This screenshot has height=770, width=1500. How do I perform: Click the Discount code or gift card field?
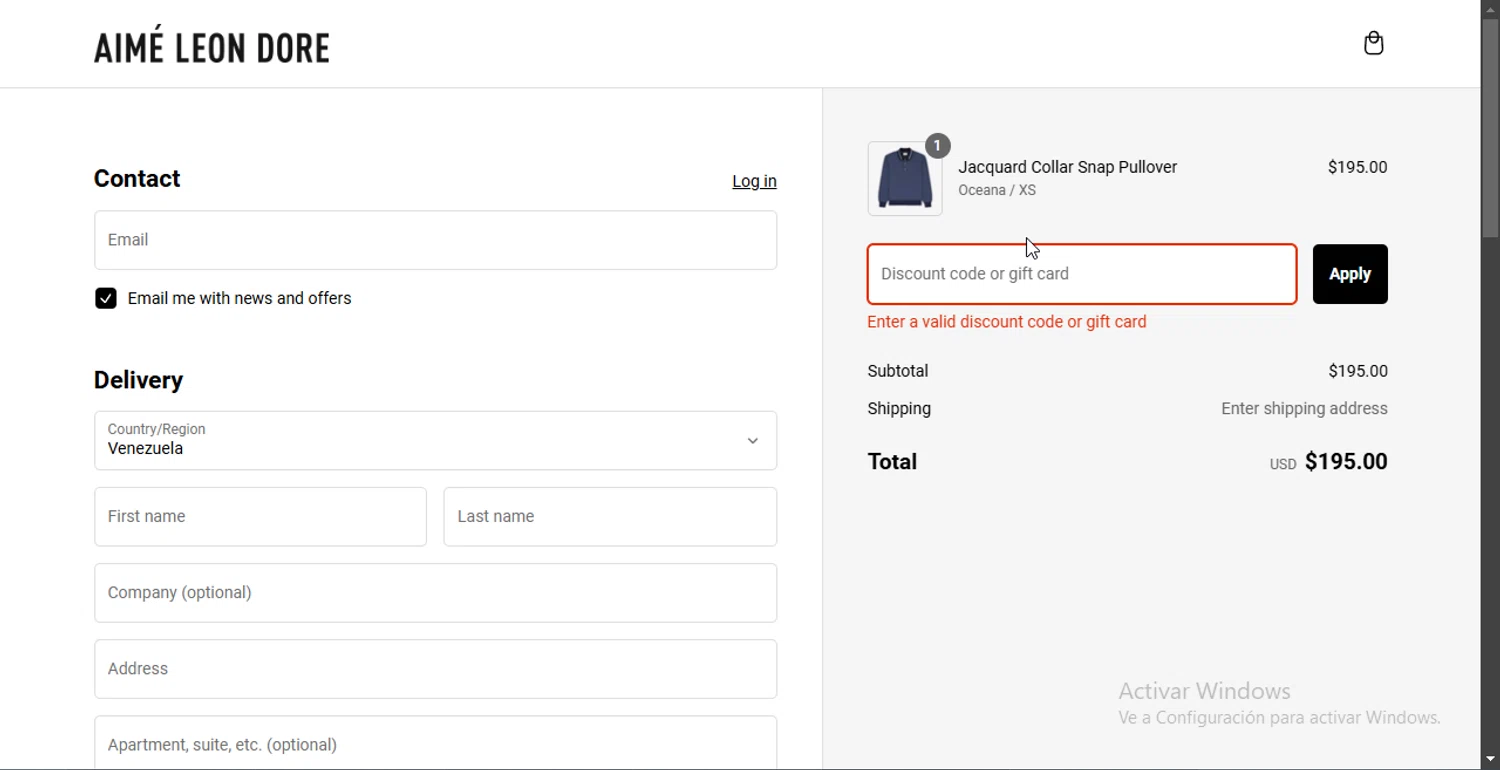(1082, 274)
